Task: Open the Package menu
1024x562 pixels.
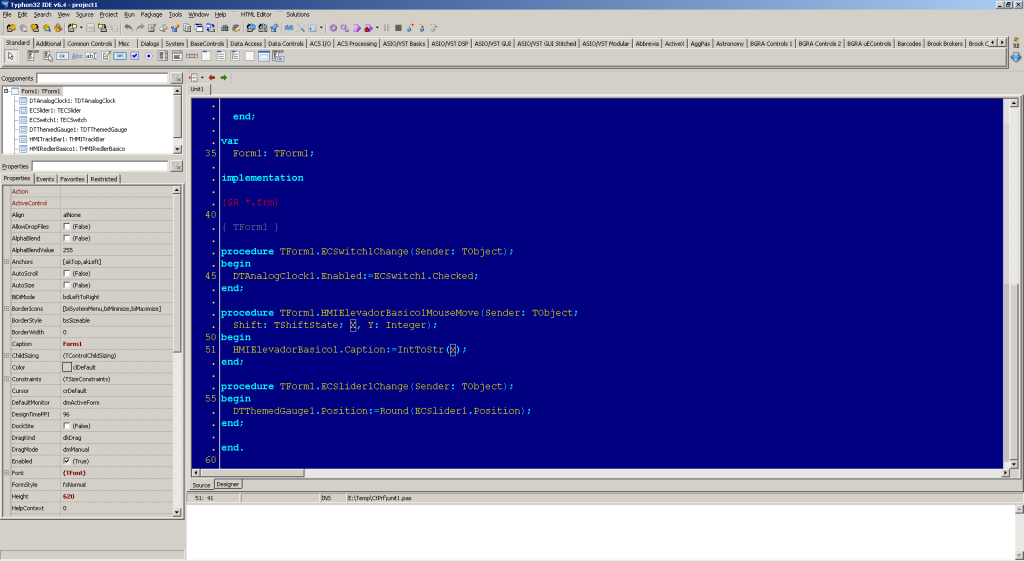Action: [151, 15]
